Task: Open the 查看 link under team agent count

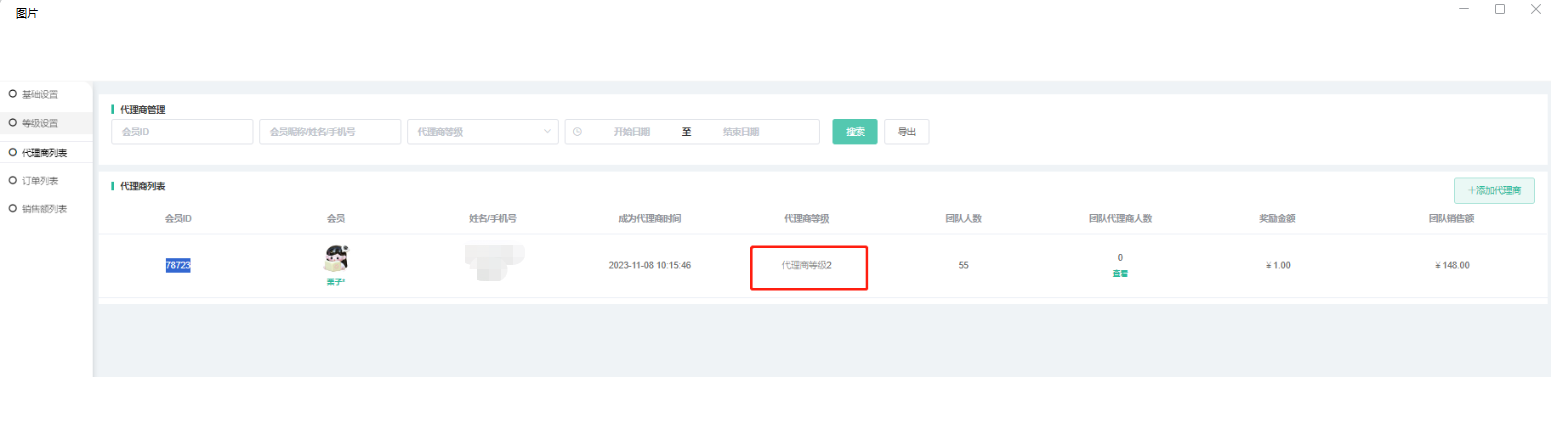Action: coord(1120,273)
